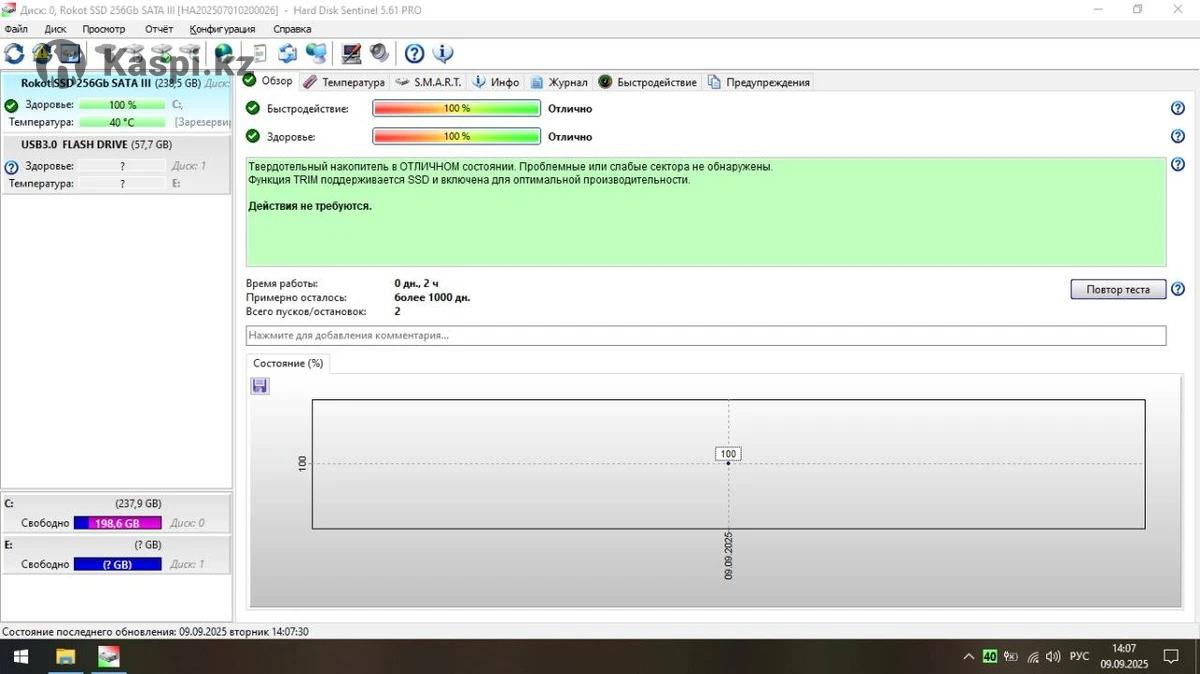Click the comment input field
The image size is (1200, 674).
click(x=705, y=336)
